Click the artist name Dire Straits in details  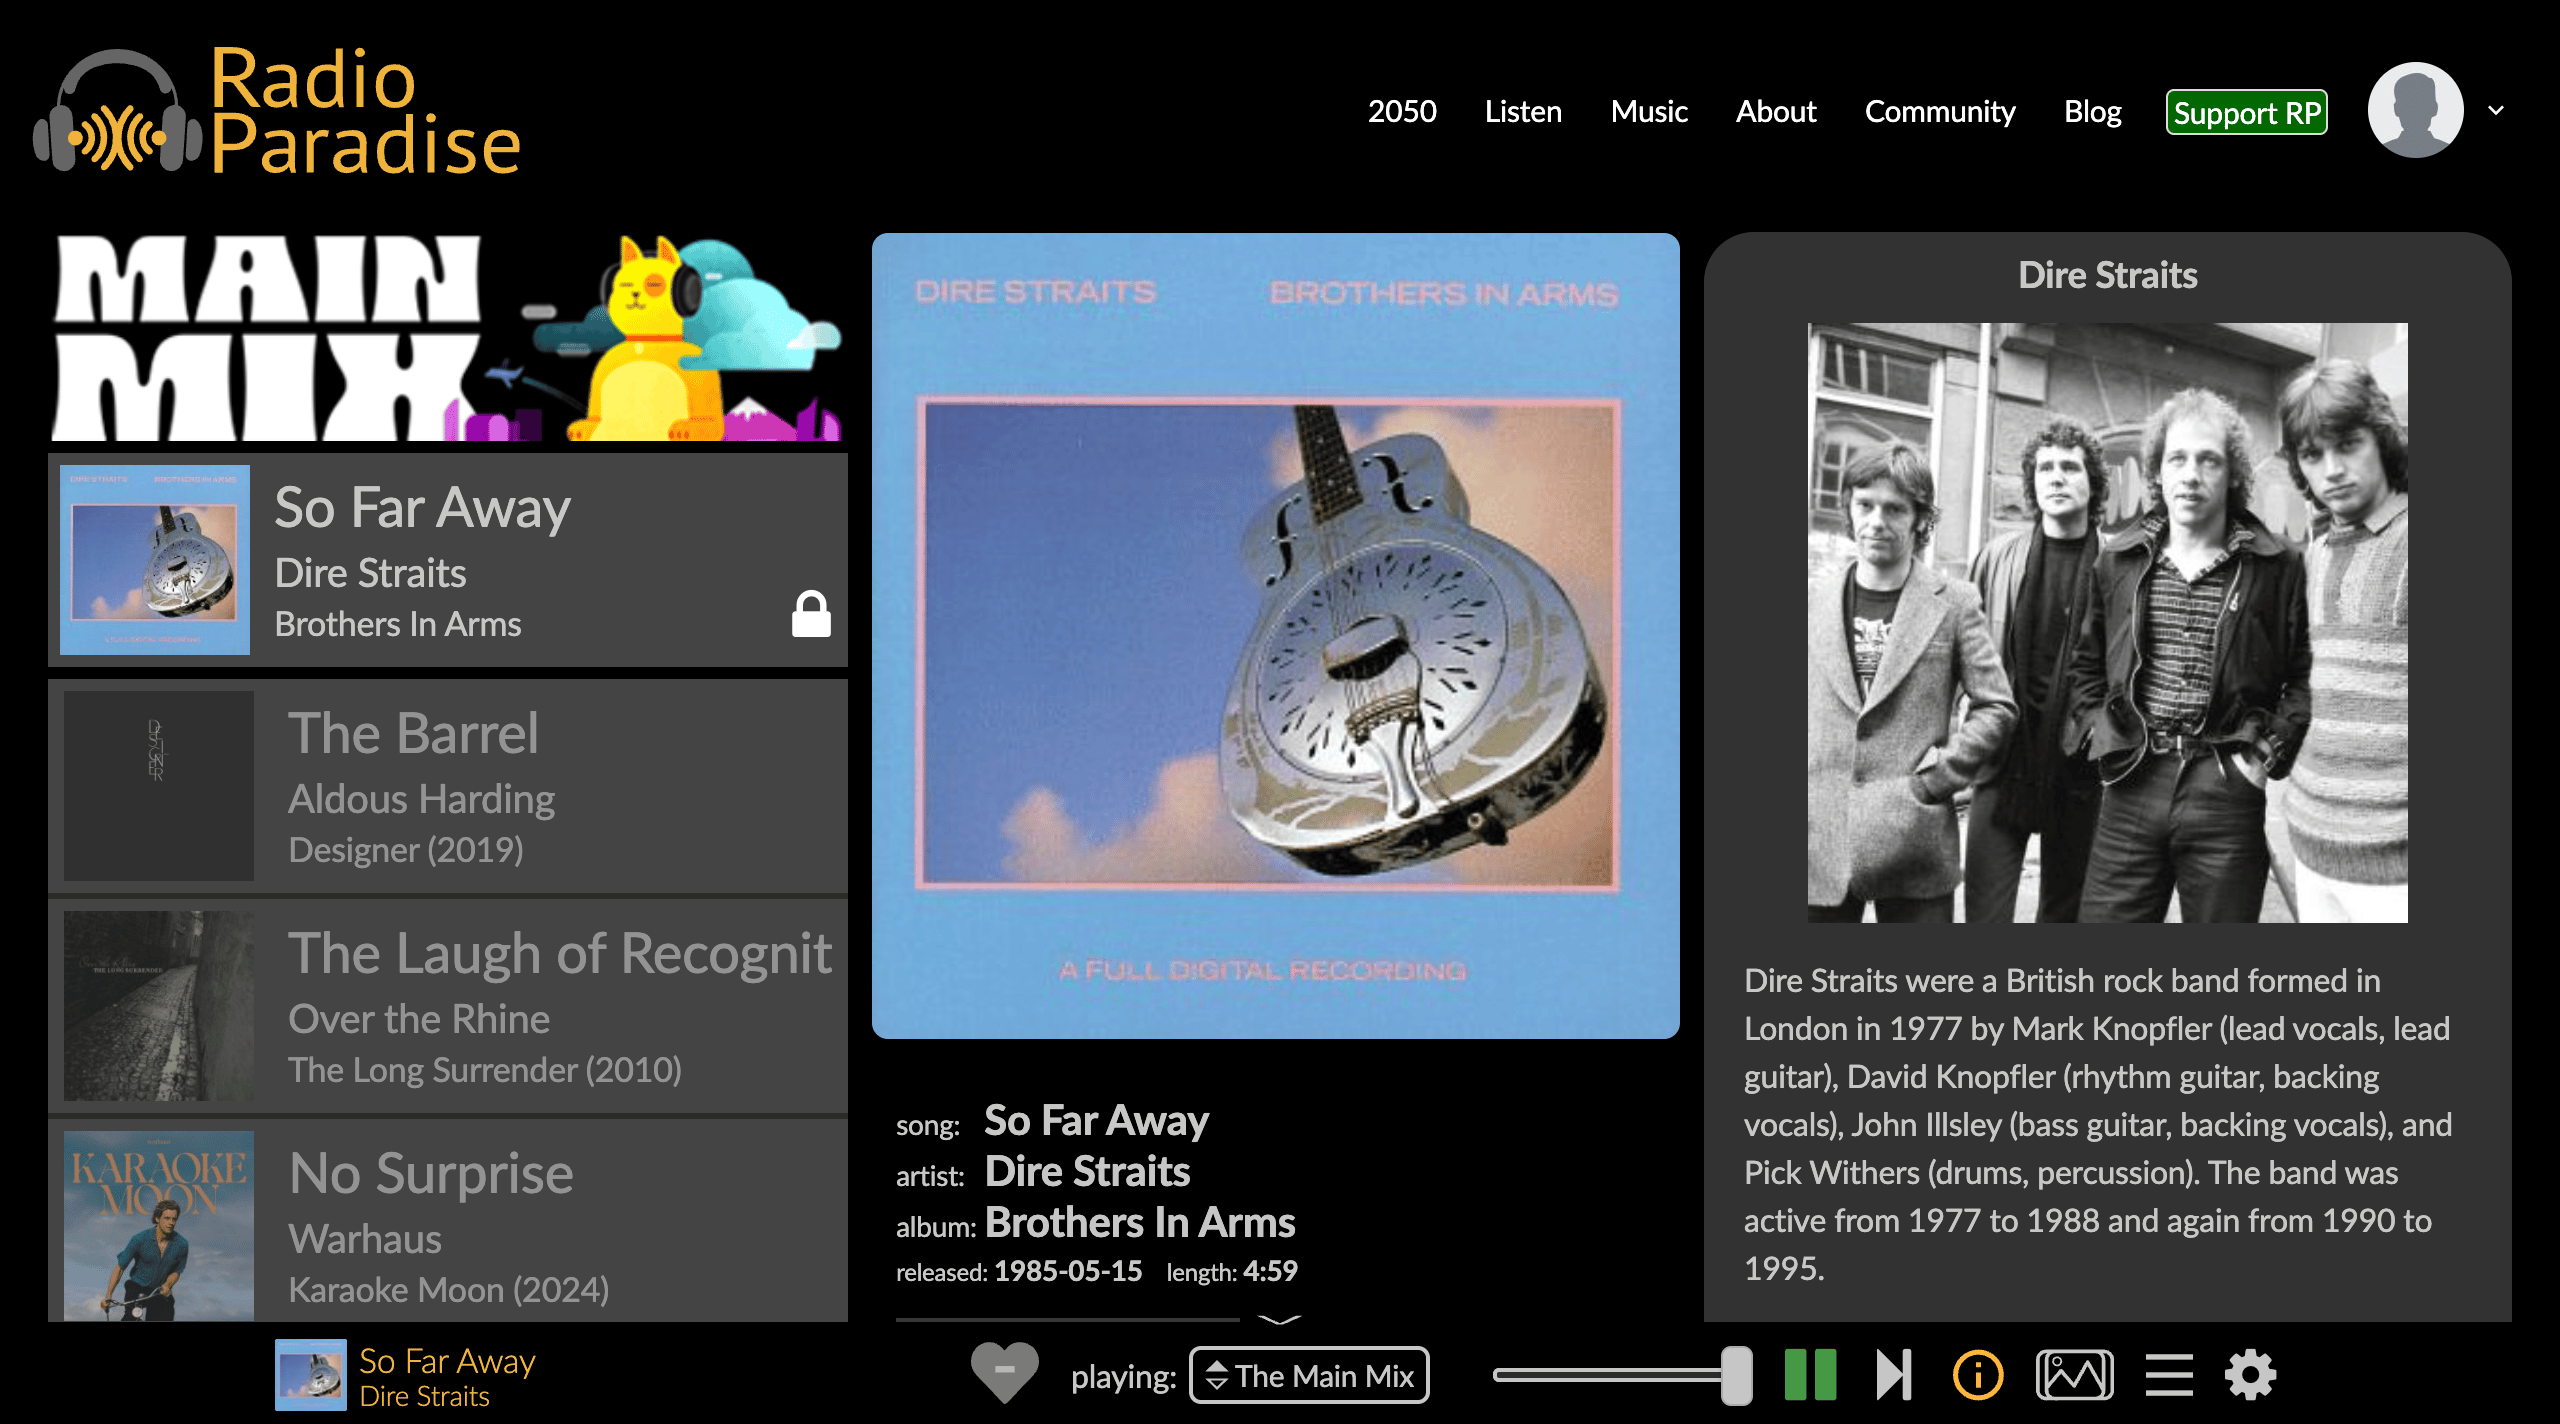1088,1171
